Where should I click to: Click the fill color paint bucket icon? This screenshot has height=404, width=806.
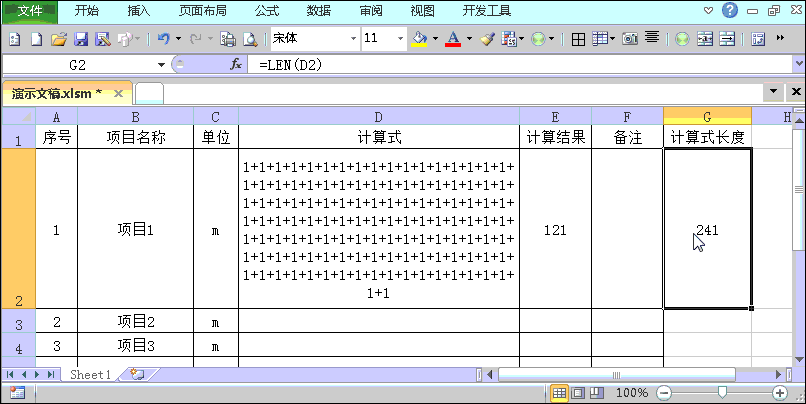coord(419,39)
